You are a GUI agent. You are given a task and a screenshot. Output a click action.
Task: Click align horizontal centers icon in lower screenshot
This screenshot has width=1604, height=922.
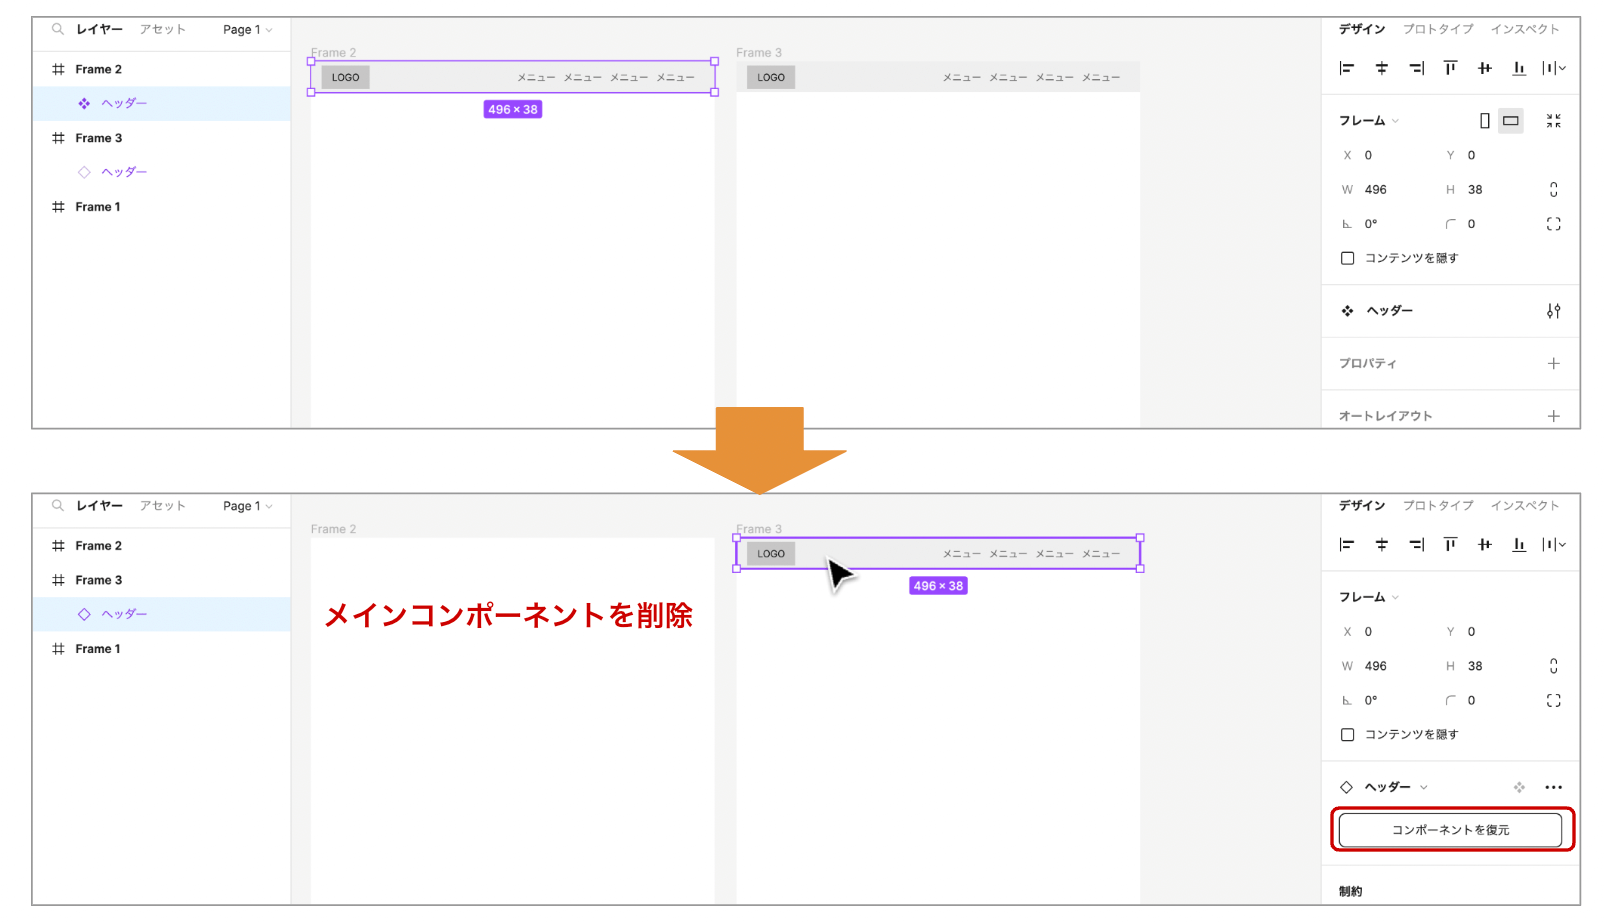[x=1381, y=545]
